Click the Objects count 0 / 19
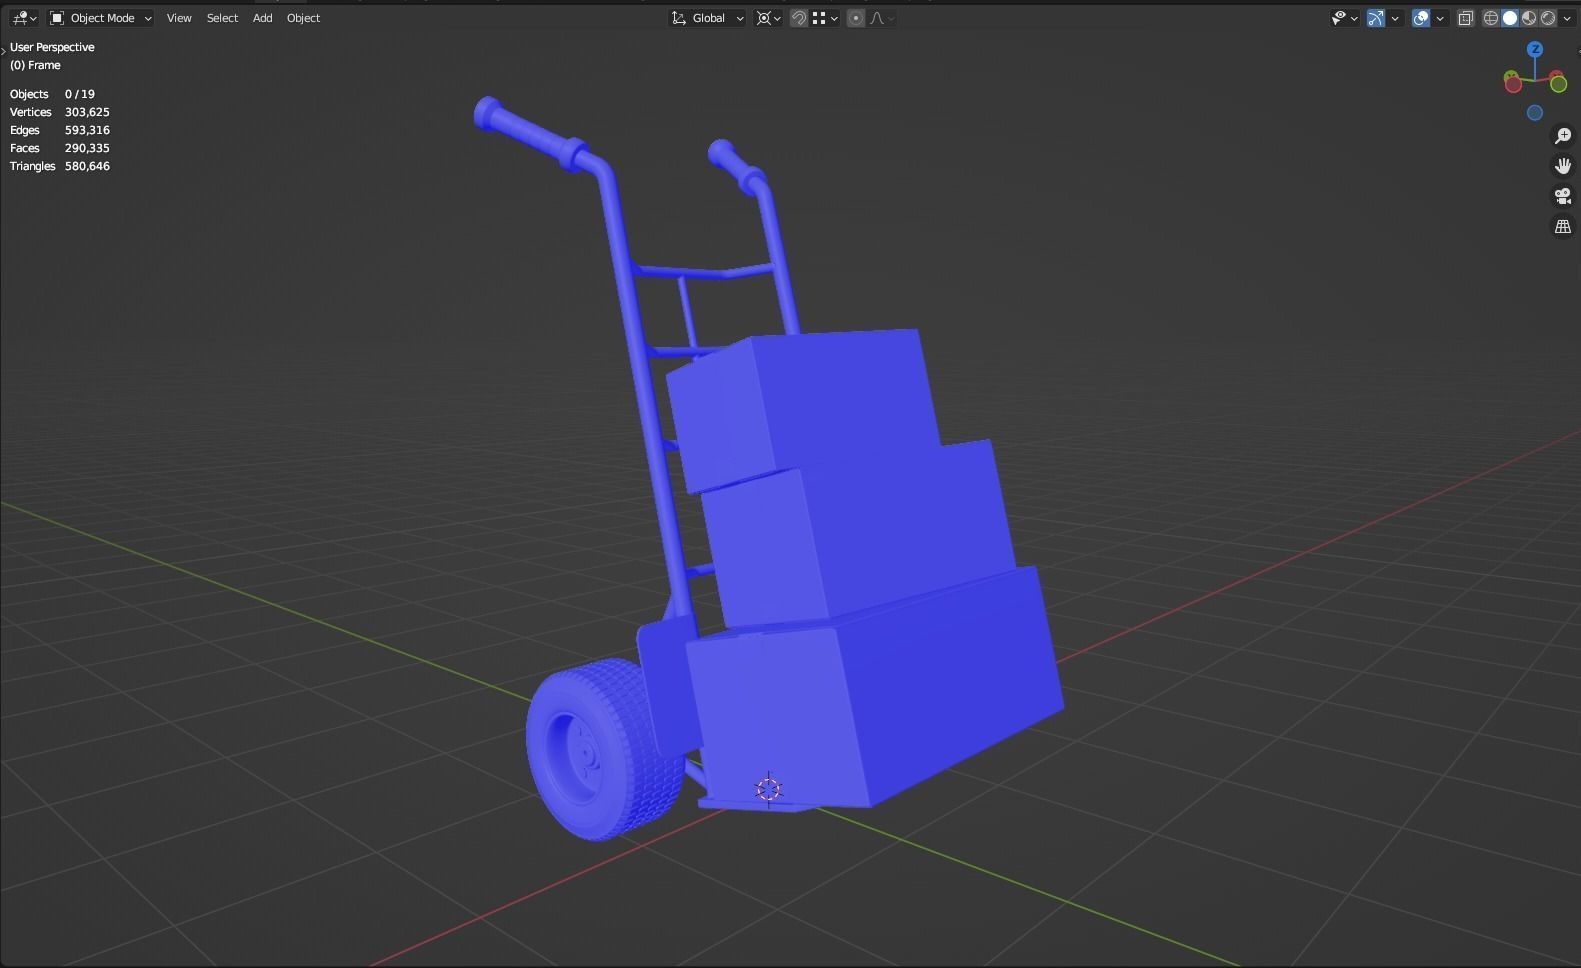The image size is (1581, 968). 80,94
